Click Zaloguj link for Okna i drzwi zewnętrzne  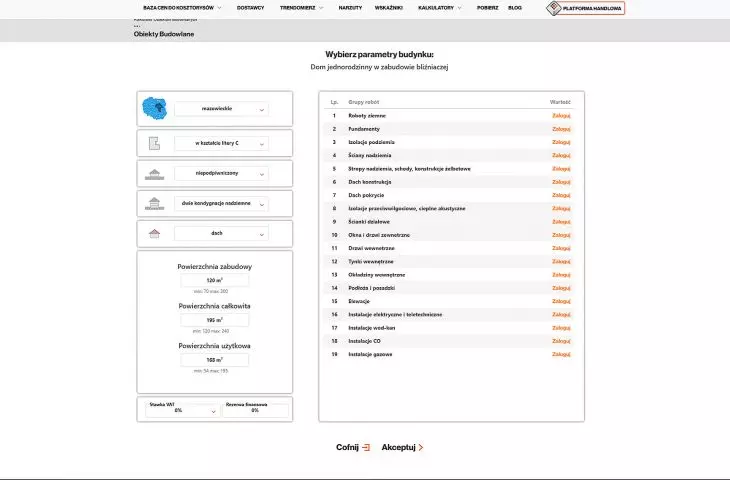coord(561,235)
